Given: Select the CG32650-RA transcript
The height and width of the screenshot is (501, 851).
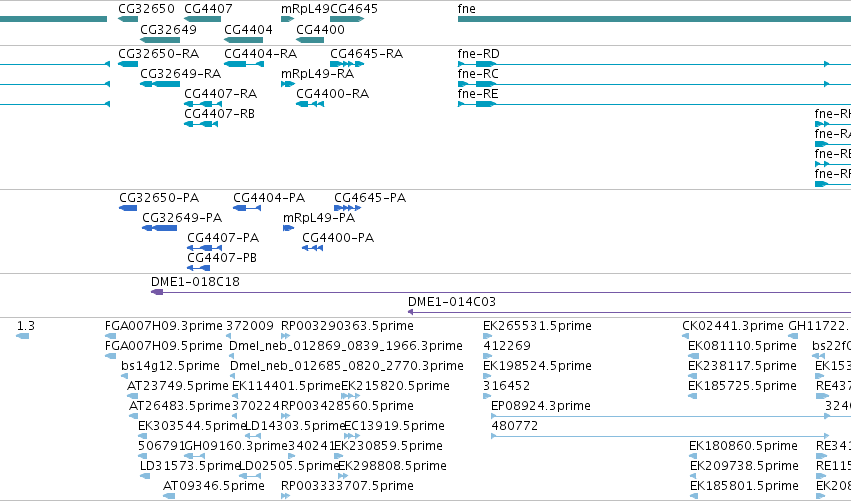Looking at the screenshot, I should [x=128, y=64].
